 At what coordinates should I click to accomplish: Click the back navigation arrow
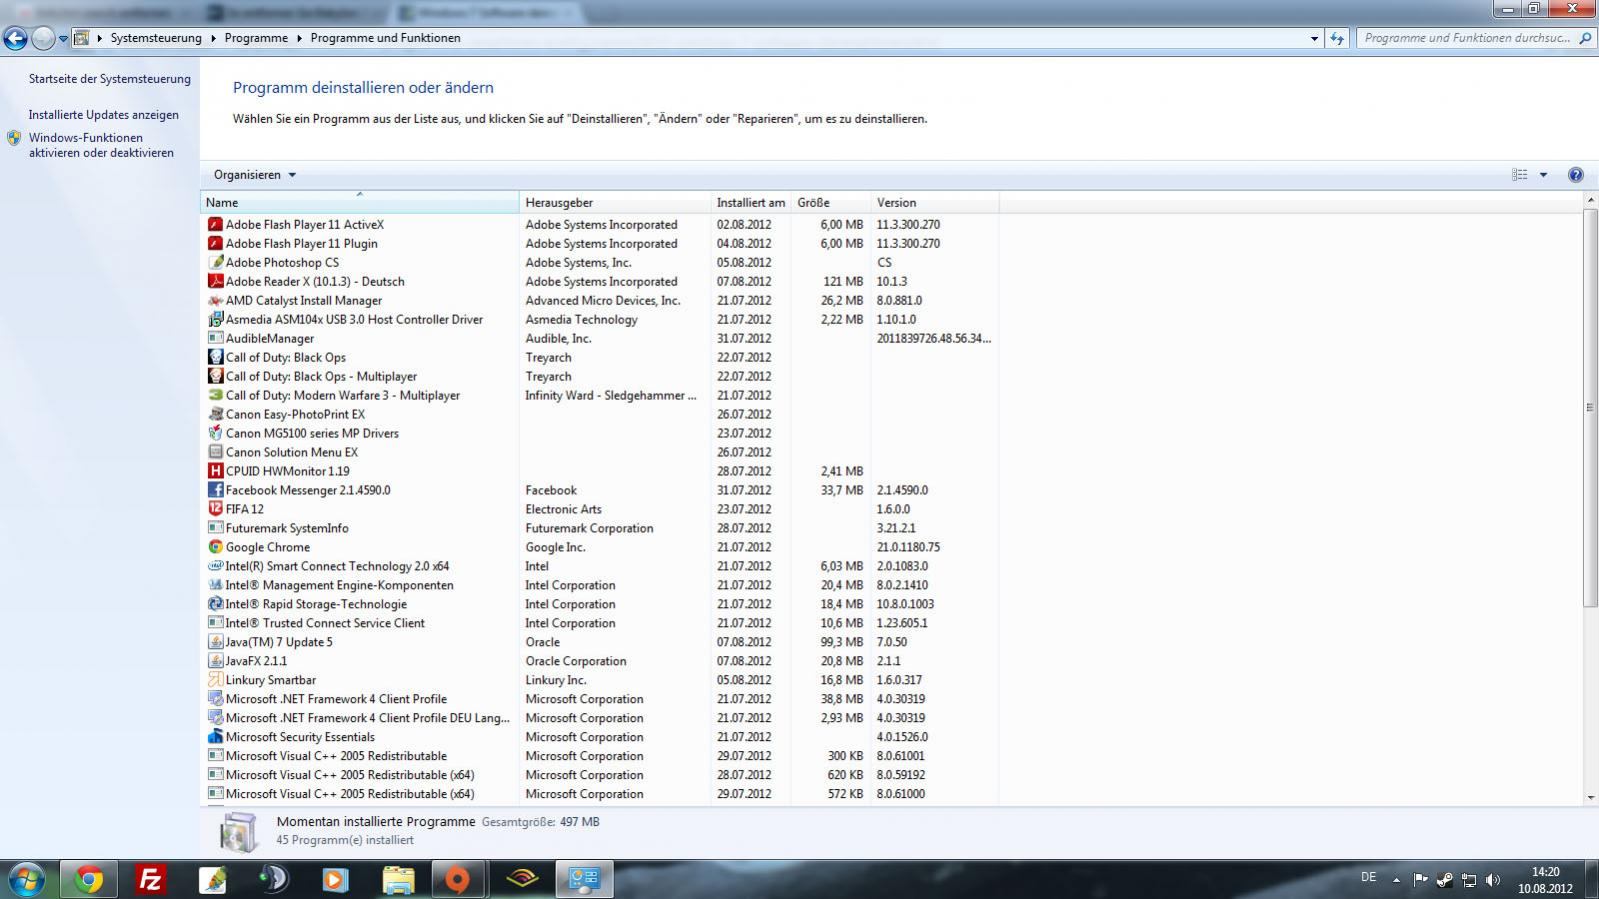(x=15, y=38)
